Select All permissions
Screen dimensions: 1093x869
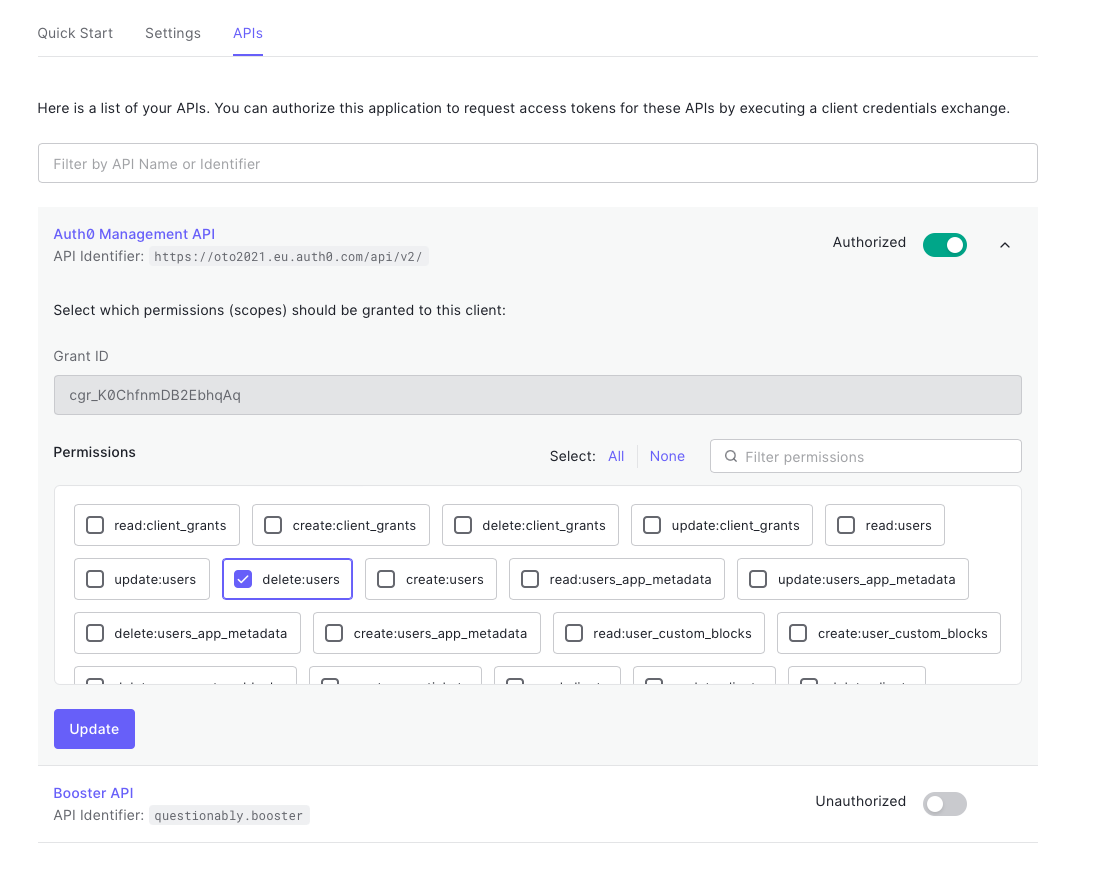(x=616, y=456)
